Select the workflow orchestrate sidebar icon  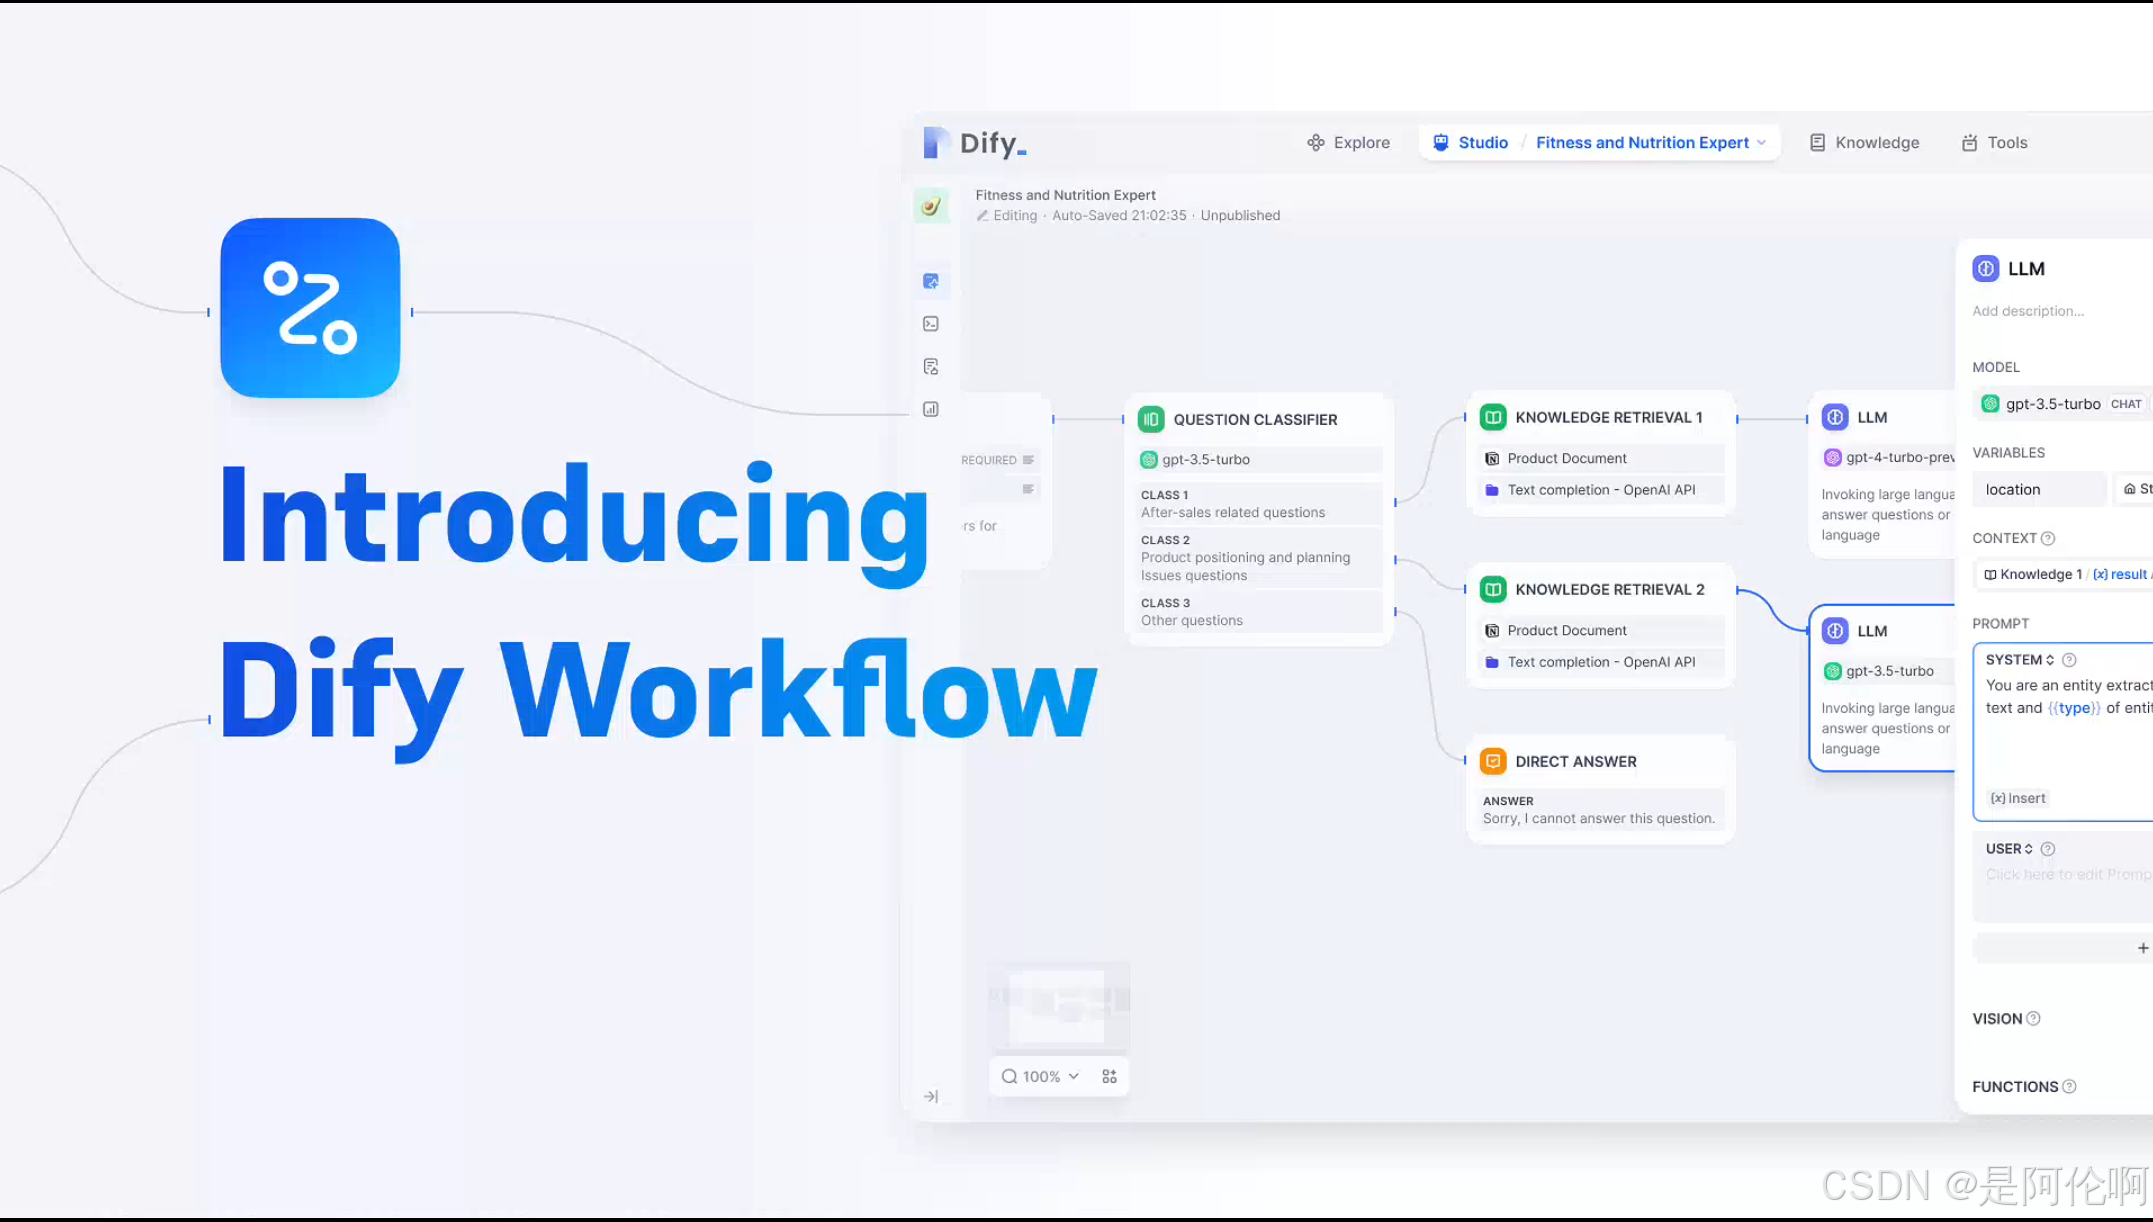931,281
